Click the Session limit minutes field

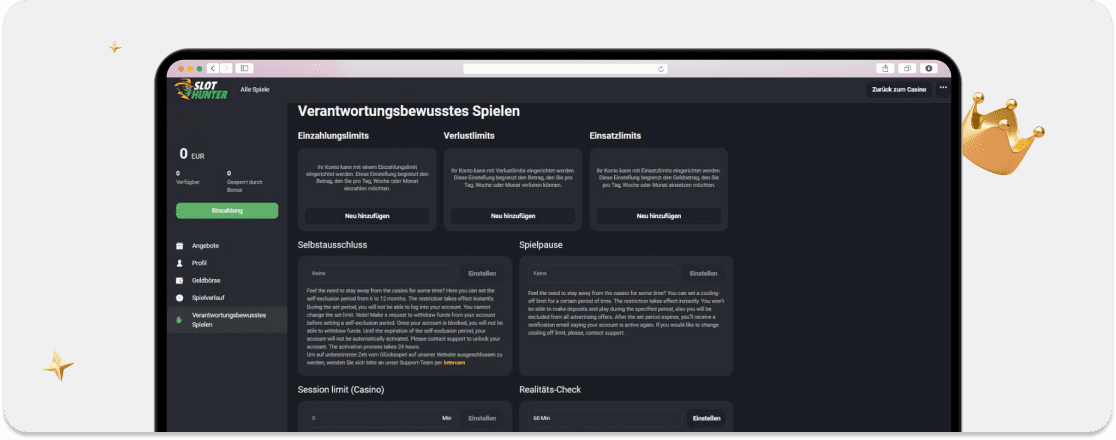(x=381, y=419)
